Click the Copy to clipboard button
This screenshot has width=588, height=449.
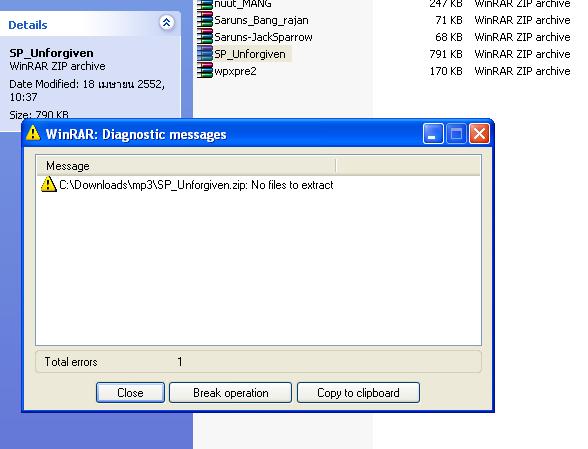[358, 392]
